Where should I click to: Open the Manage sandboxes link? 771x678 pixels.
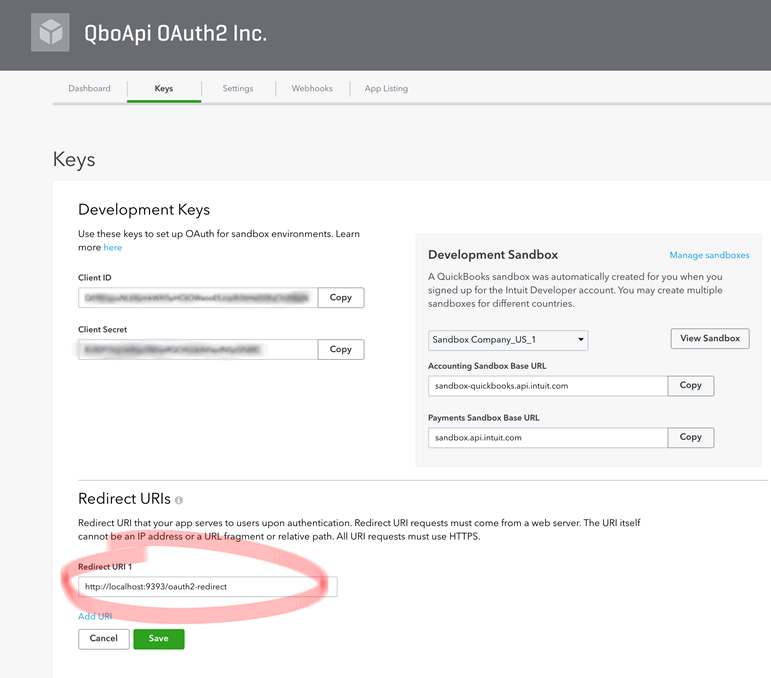click(x=709, y=255)
